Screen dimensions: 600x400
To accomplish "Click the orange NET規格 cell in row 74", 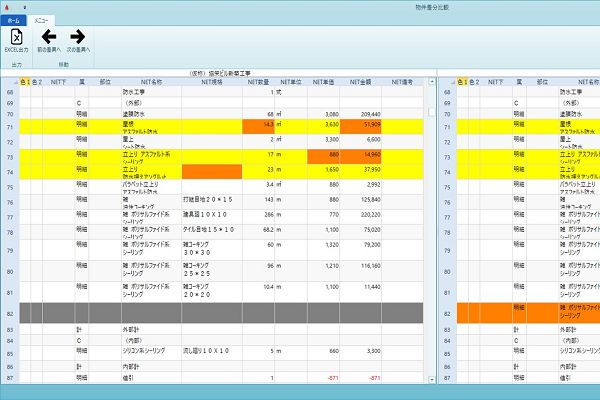I will tap(212, 172).
